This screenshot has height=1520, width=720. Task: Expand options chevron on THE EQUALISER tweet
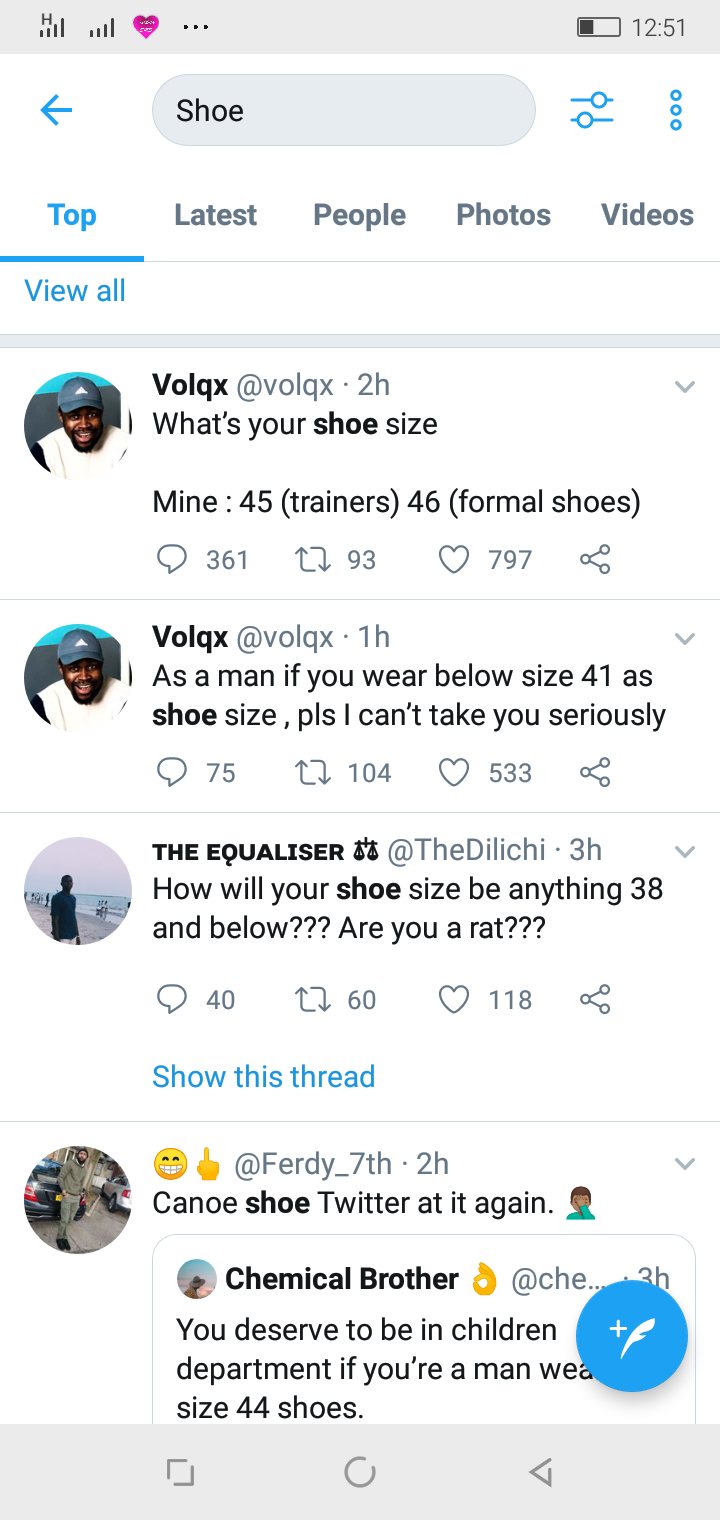point(685,852)
